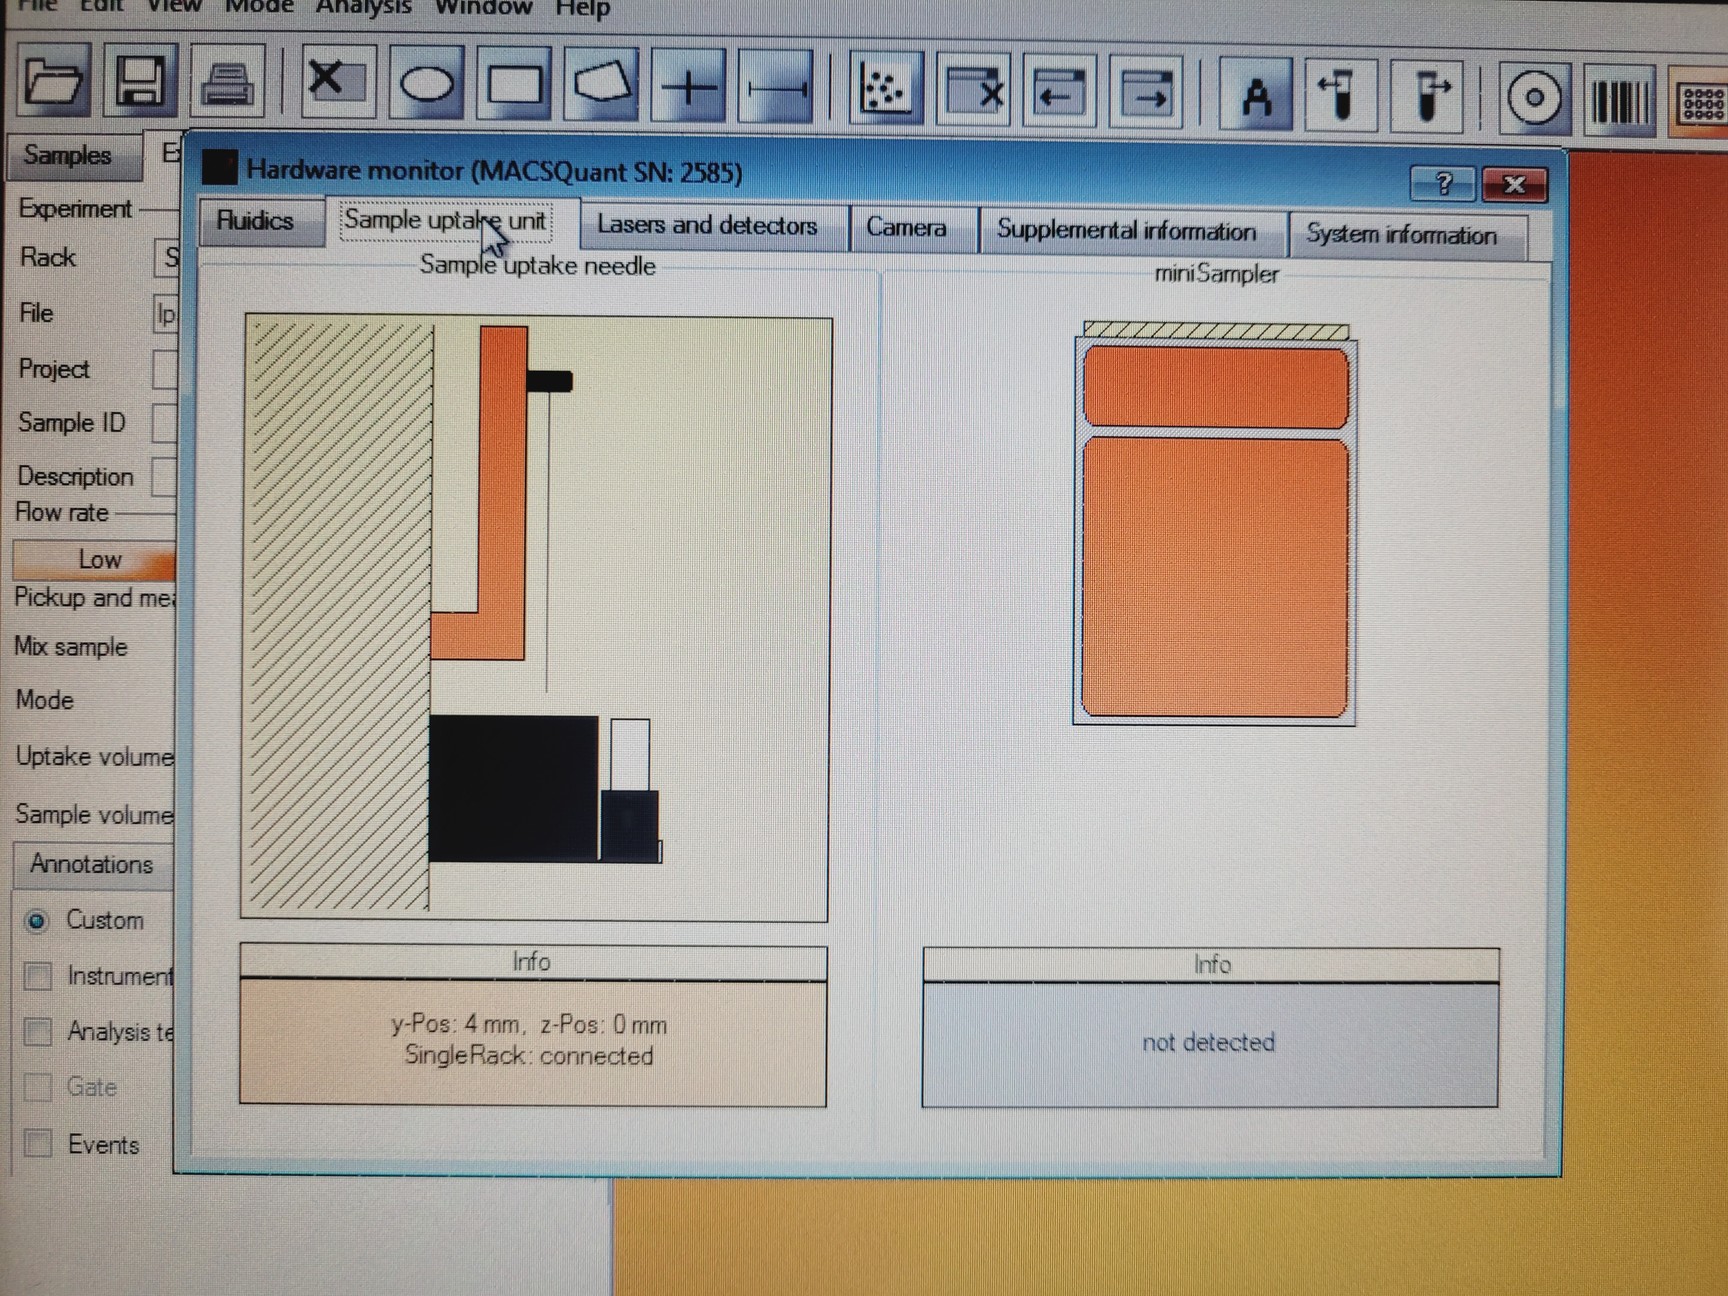Select the polygon gate tool
Image resolution: width=1728 pixels, height=1296 pixels.
(602, 84)
